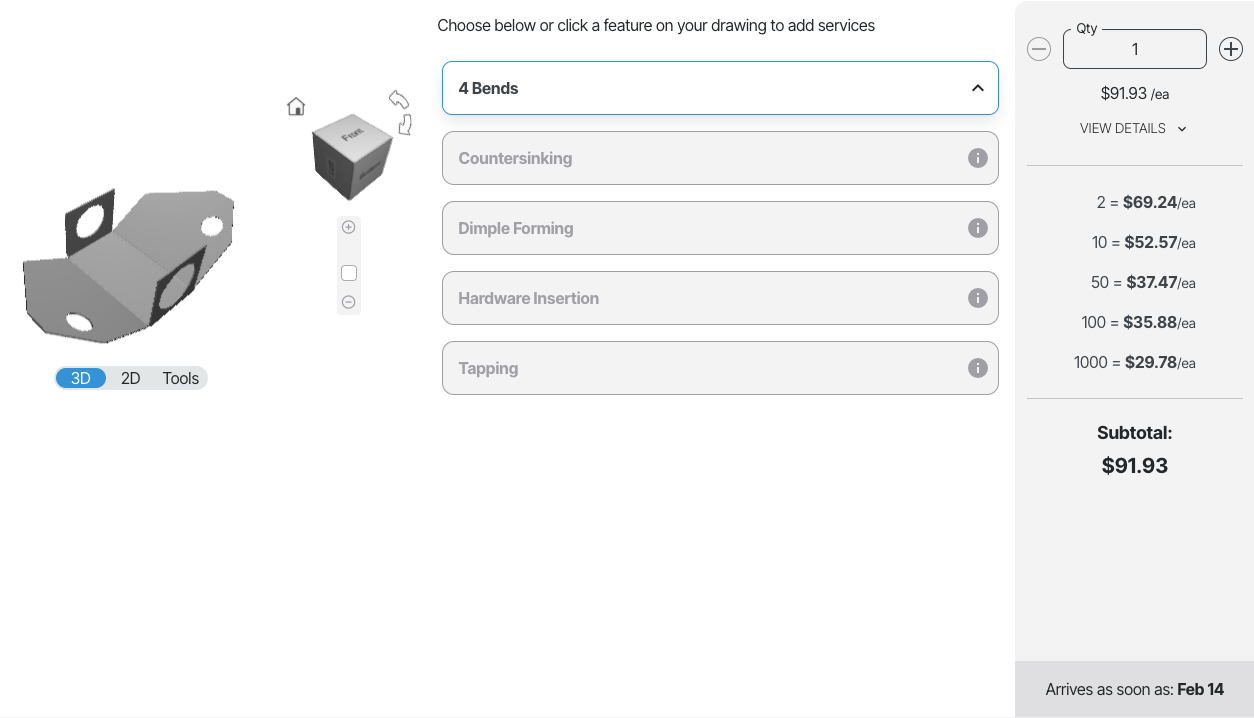Show info for Dimple Forming service
The image size is (1254, 718).
978,228
